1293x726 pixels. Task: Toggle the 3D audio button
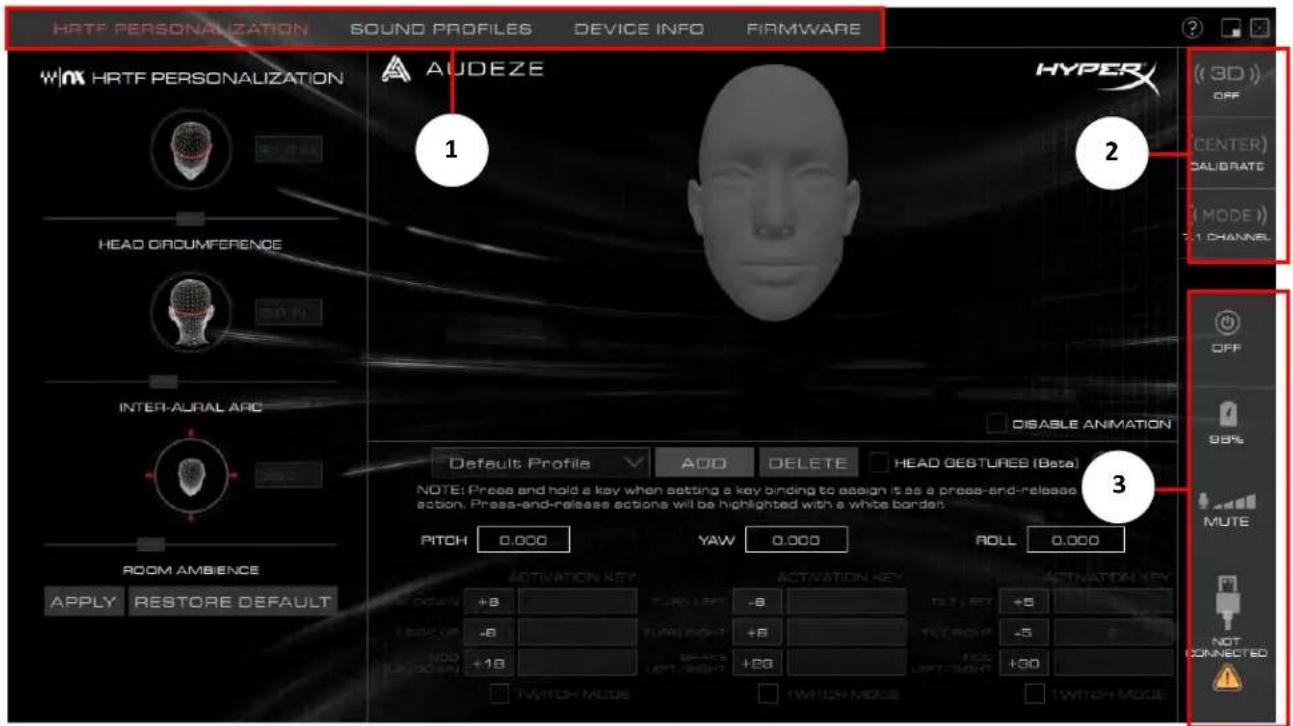1225,83
